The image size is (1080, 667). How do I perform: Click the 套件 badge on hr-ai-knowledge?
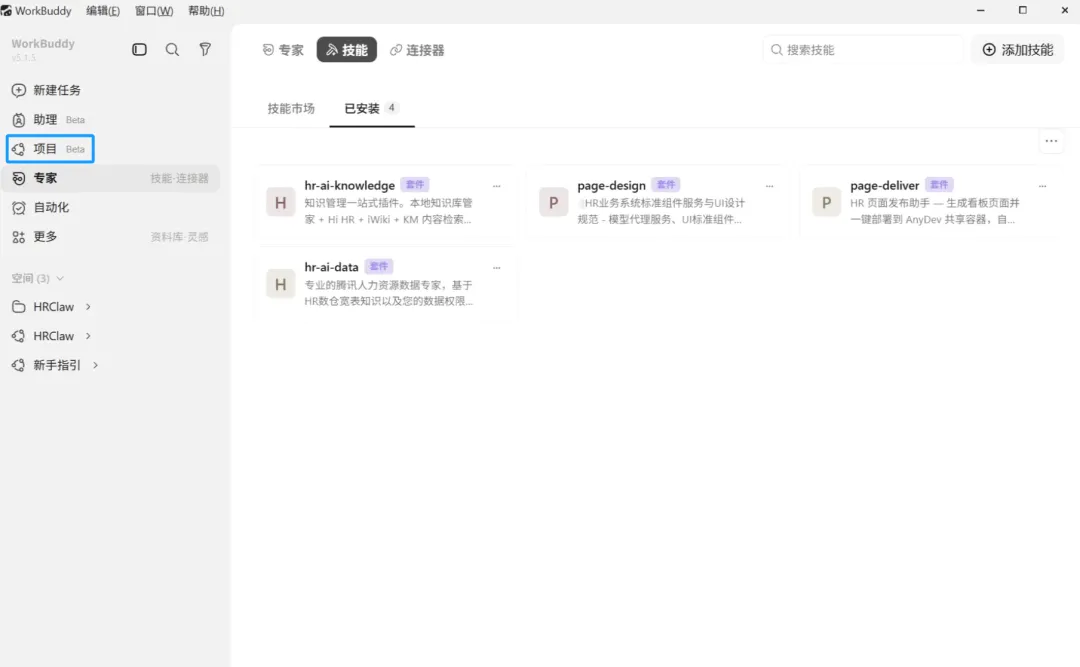415,185
